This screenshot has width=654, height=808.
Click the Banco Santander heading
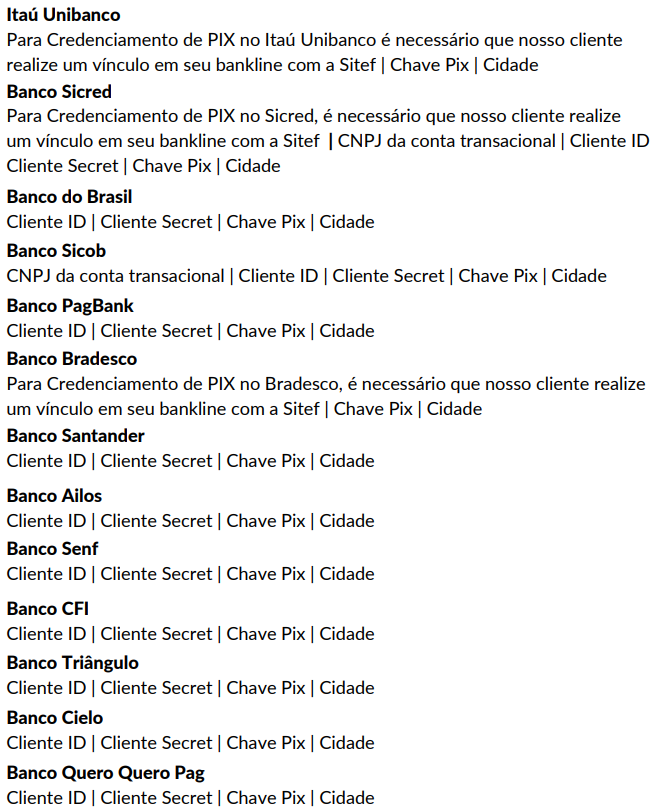[76, 436]
